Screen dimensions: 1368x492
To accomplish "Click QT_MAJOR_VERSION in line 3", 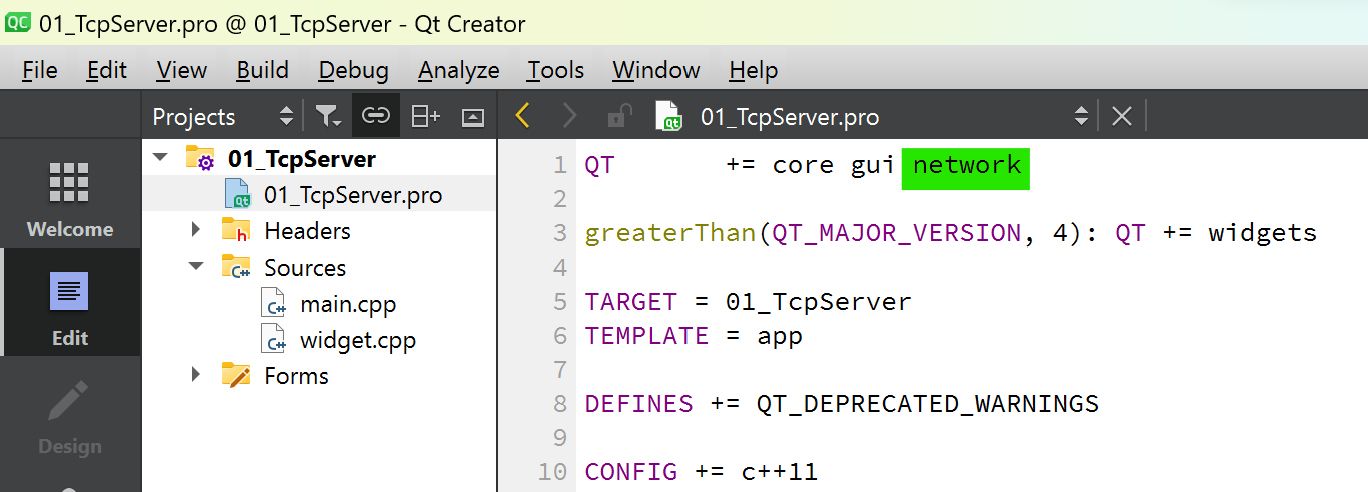I will 896,233.
